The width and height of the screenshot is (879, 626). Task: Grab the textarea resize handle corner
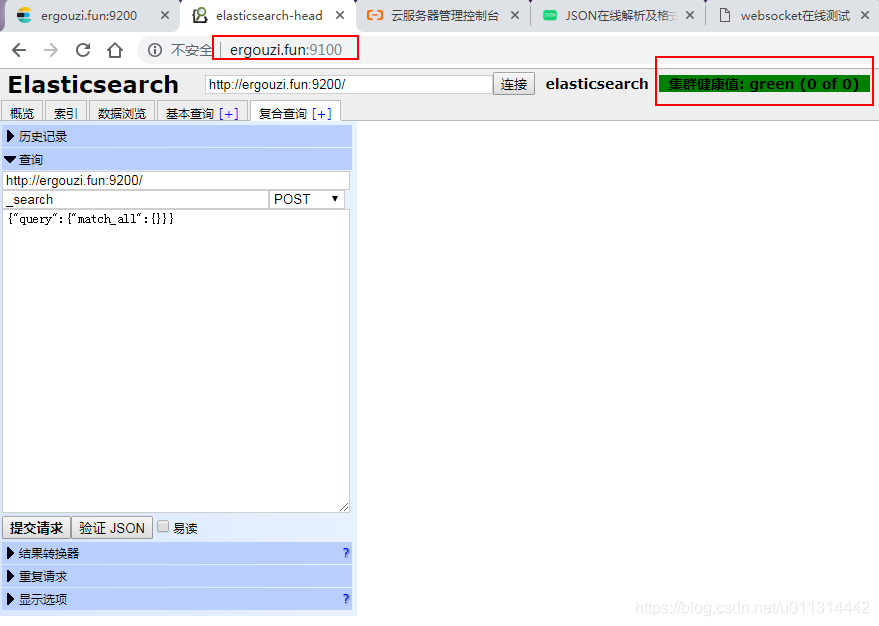click(x=344, y=507)
